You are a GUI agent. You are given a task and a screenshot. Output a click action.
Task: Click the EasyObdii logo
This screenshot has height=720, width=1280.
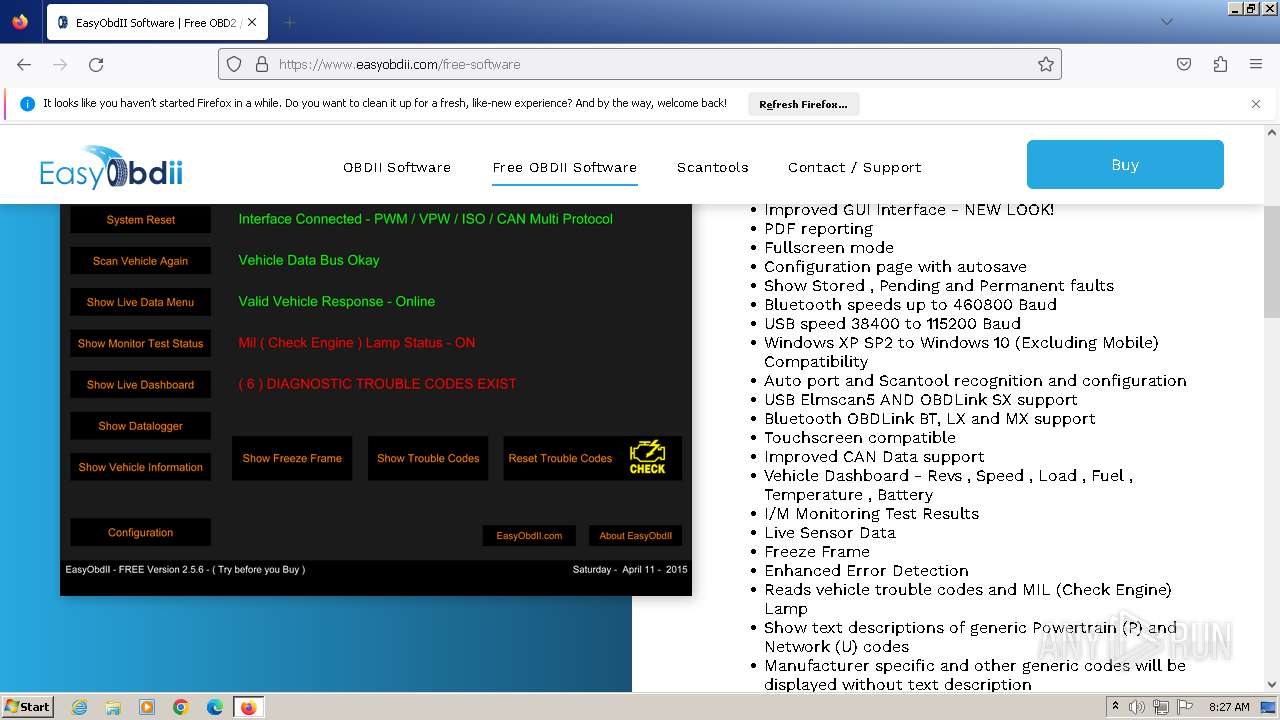111,167
